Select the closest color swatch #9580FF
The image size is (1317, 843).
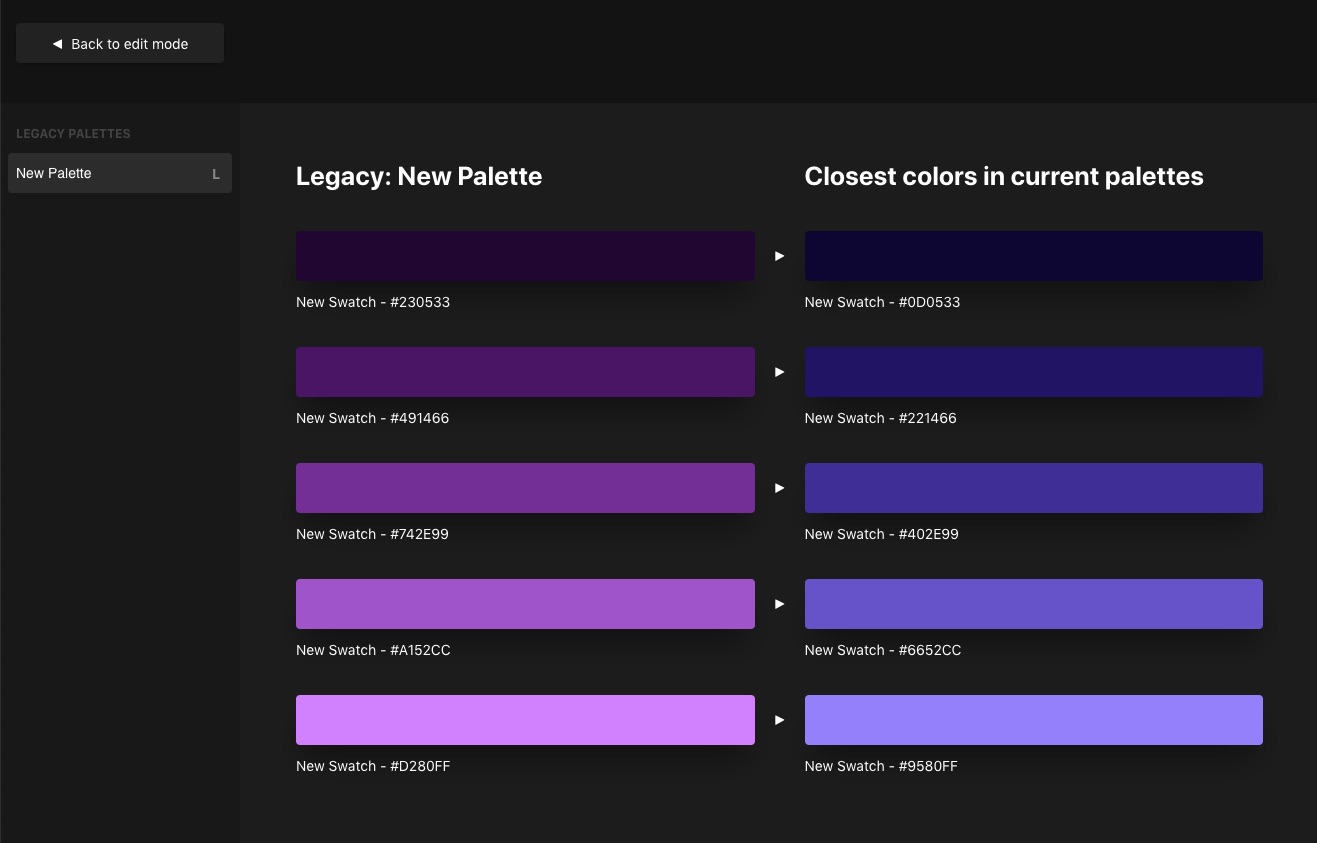pos(1033,720)
